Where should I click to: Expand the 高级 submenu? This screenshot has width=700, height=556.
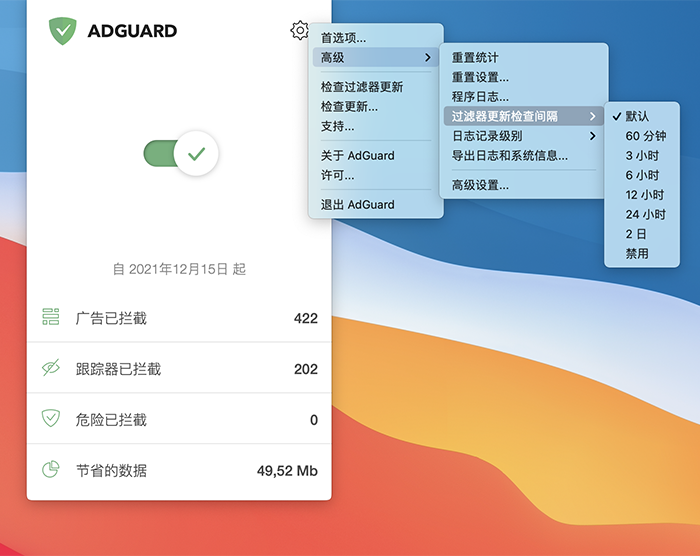[376, 58]
